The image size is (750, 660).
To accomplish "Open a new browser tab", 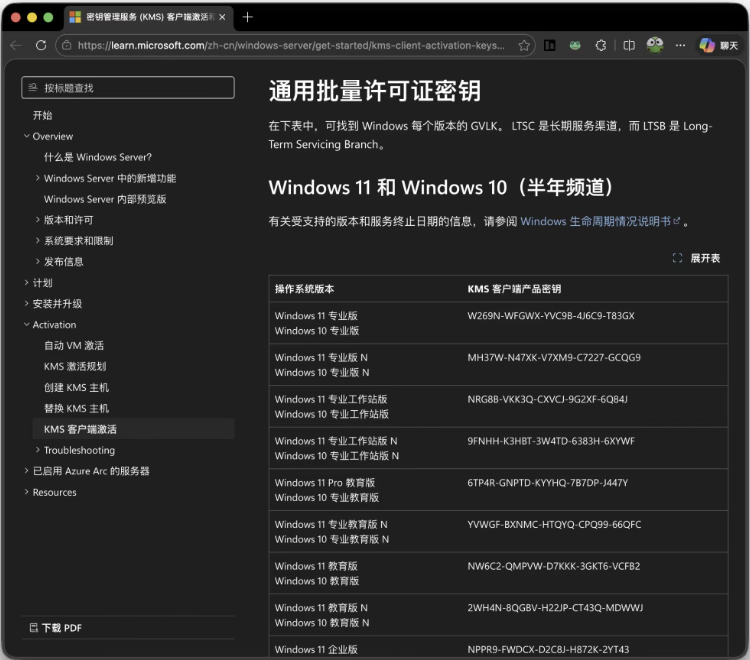I will click(x=247, y=17).
